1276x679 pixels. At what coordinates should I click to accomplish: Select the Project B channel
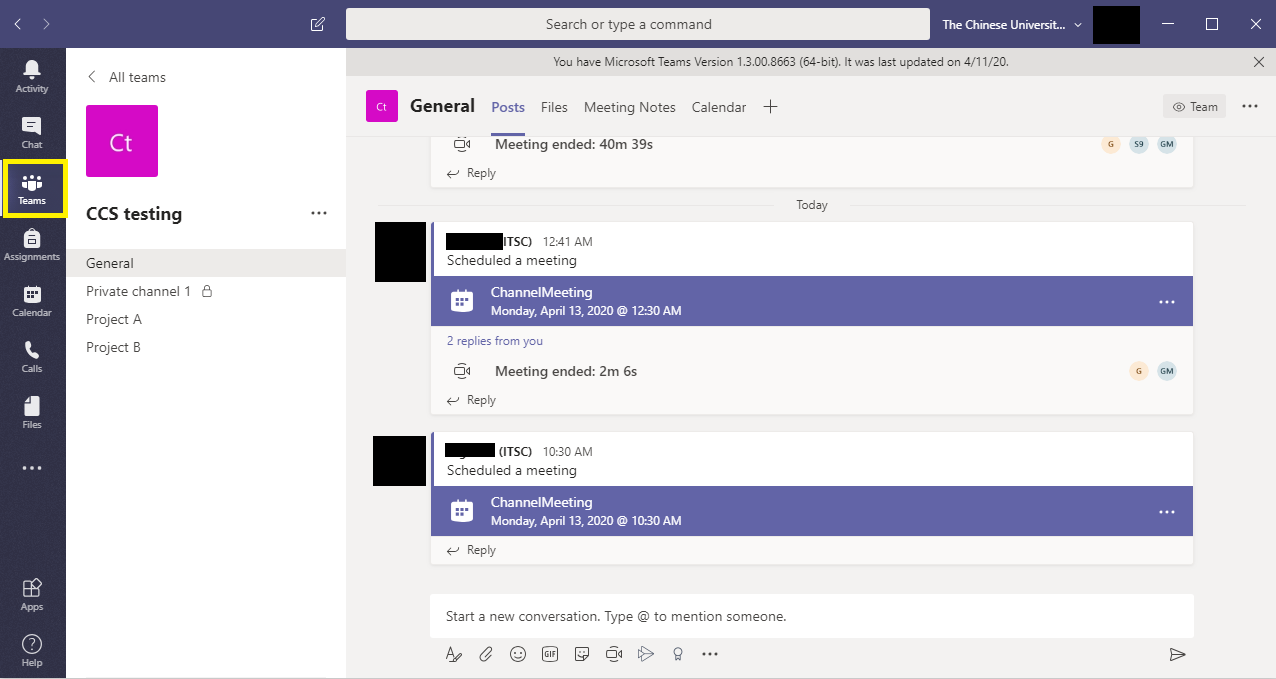point(206,347)
